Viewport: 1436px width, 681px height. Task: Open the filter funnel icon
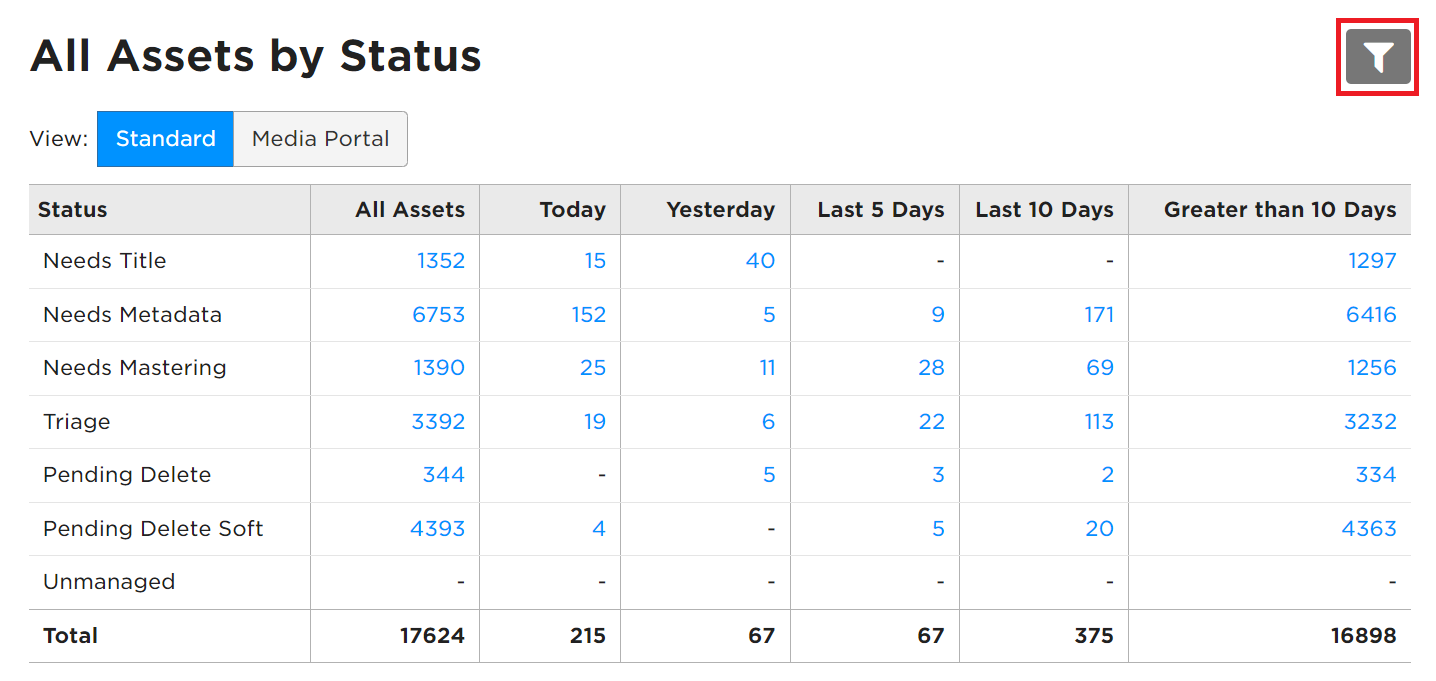(1378, 57)
